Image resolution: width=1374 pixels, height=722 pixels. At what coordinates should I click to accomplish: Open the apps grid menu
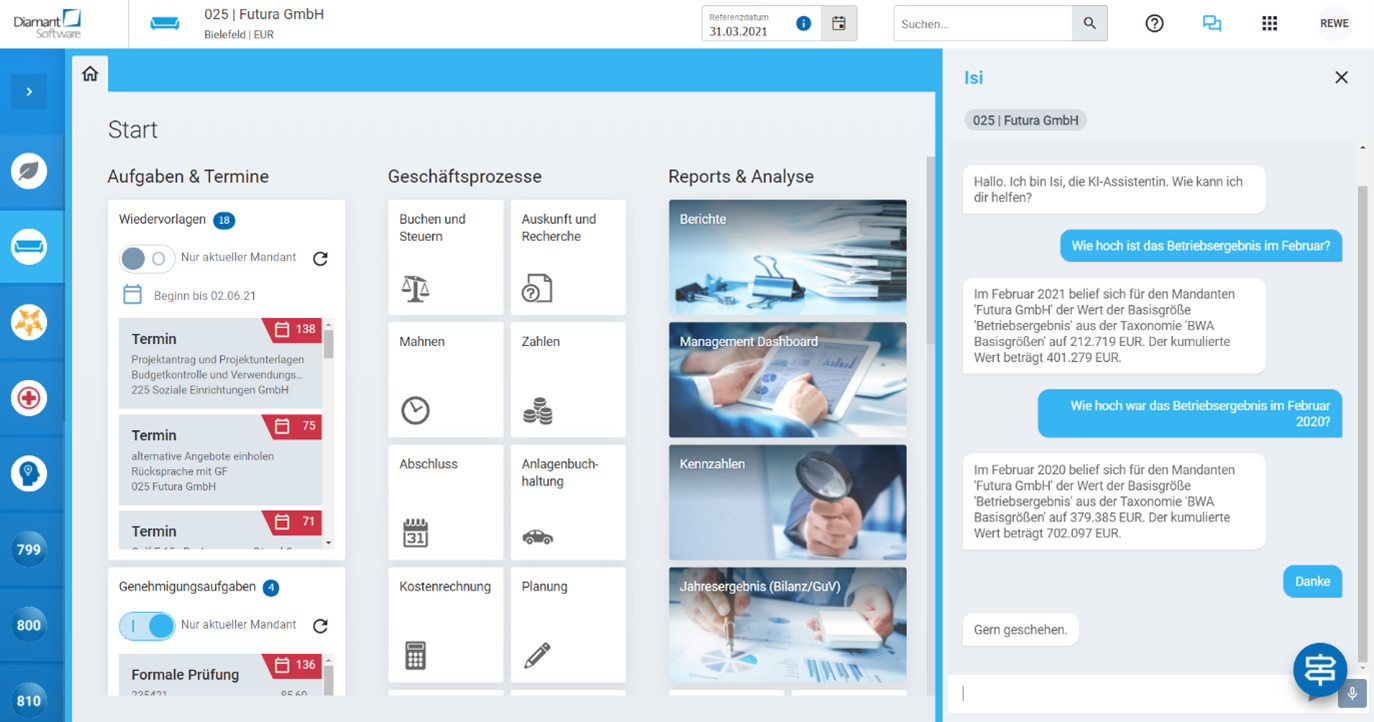[1269, 23]
